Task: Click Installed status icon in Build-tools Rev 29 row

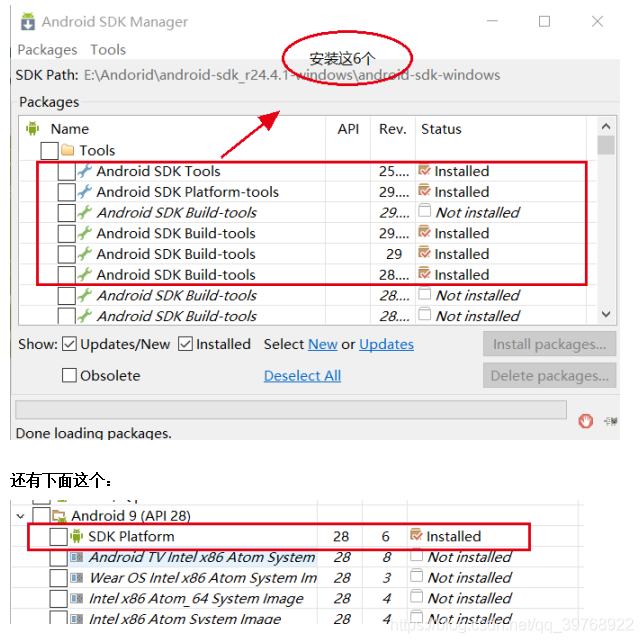Action: pos(424,253)
